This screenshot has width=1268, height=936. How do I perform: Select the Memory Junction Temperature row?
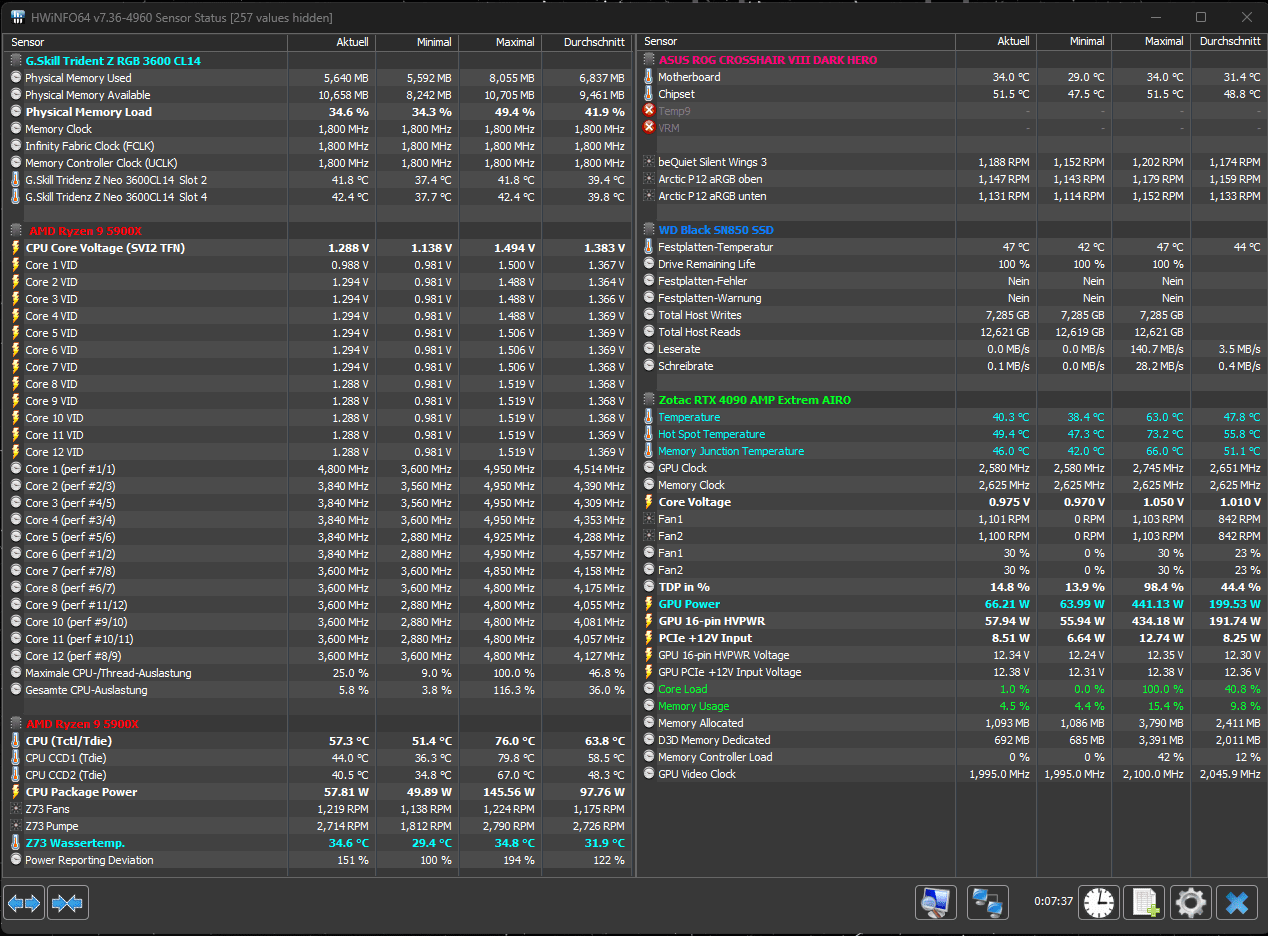(x=952, y=451)
